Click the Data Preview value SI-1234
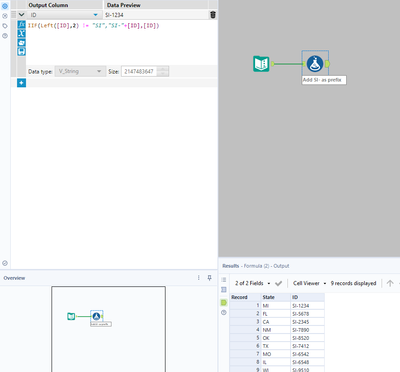This screenshot has height=372, width=400. pos(114,15)
